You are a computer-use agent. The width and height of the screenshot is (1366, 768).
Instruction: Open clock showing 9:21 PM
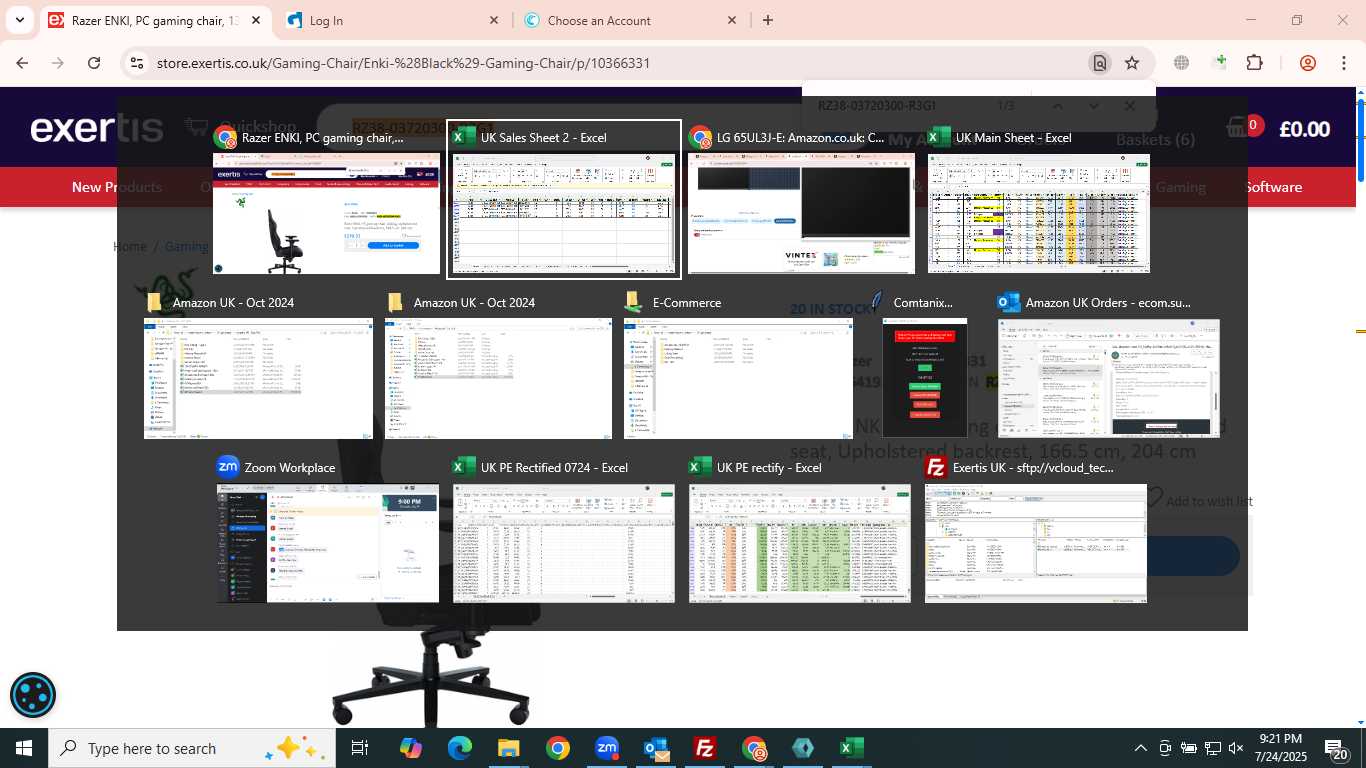[x=1281, y=748]
